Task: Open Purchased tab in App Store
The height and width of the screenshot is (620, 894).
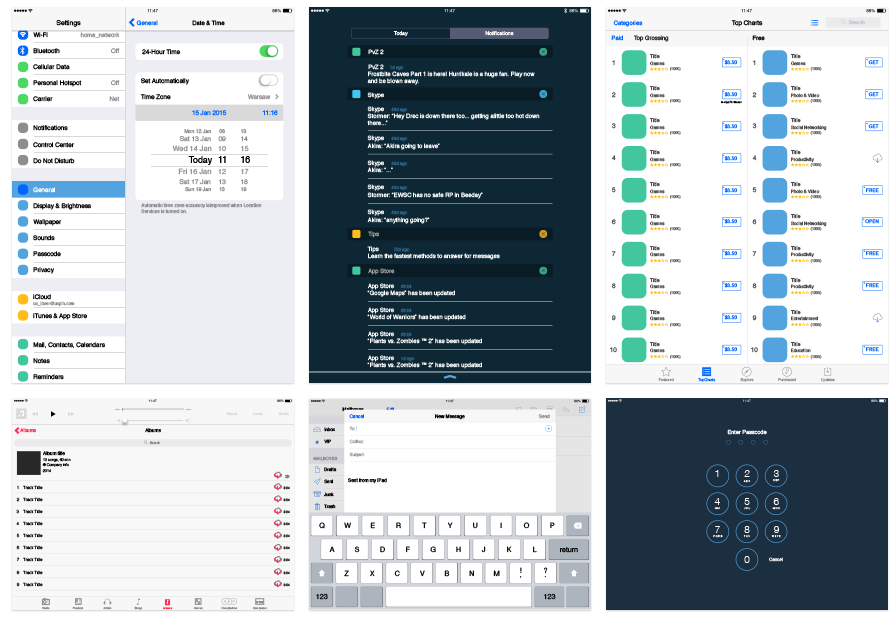Action: [787, 374]
